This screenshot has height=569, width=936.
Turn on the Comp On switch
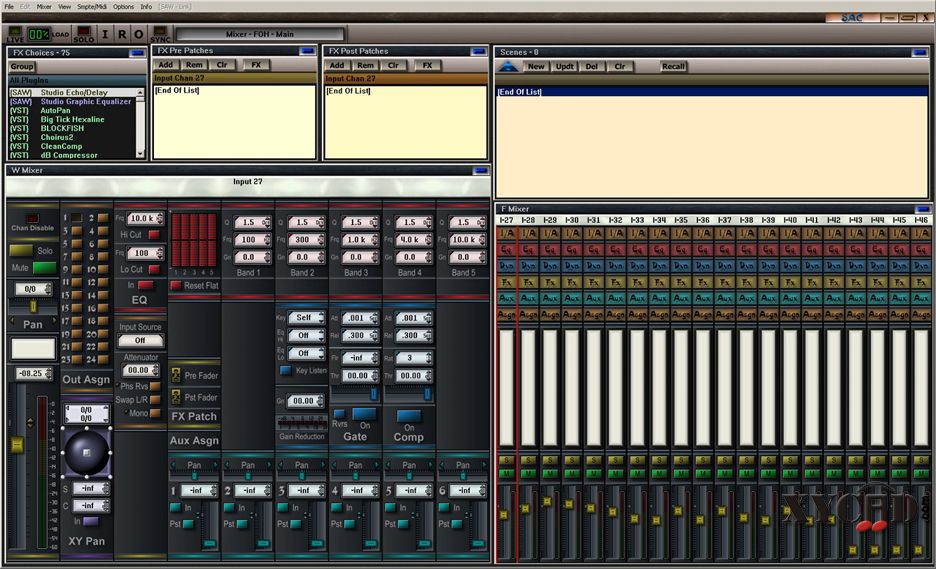[409, 416]
